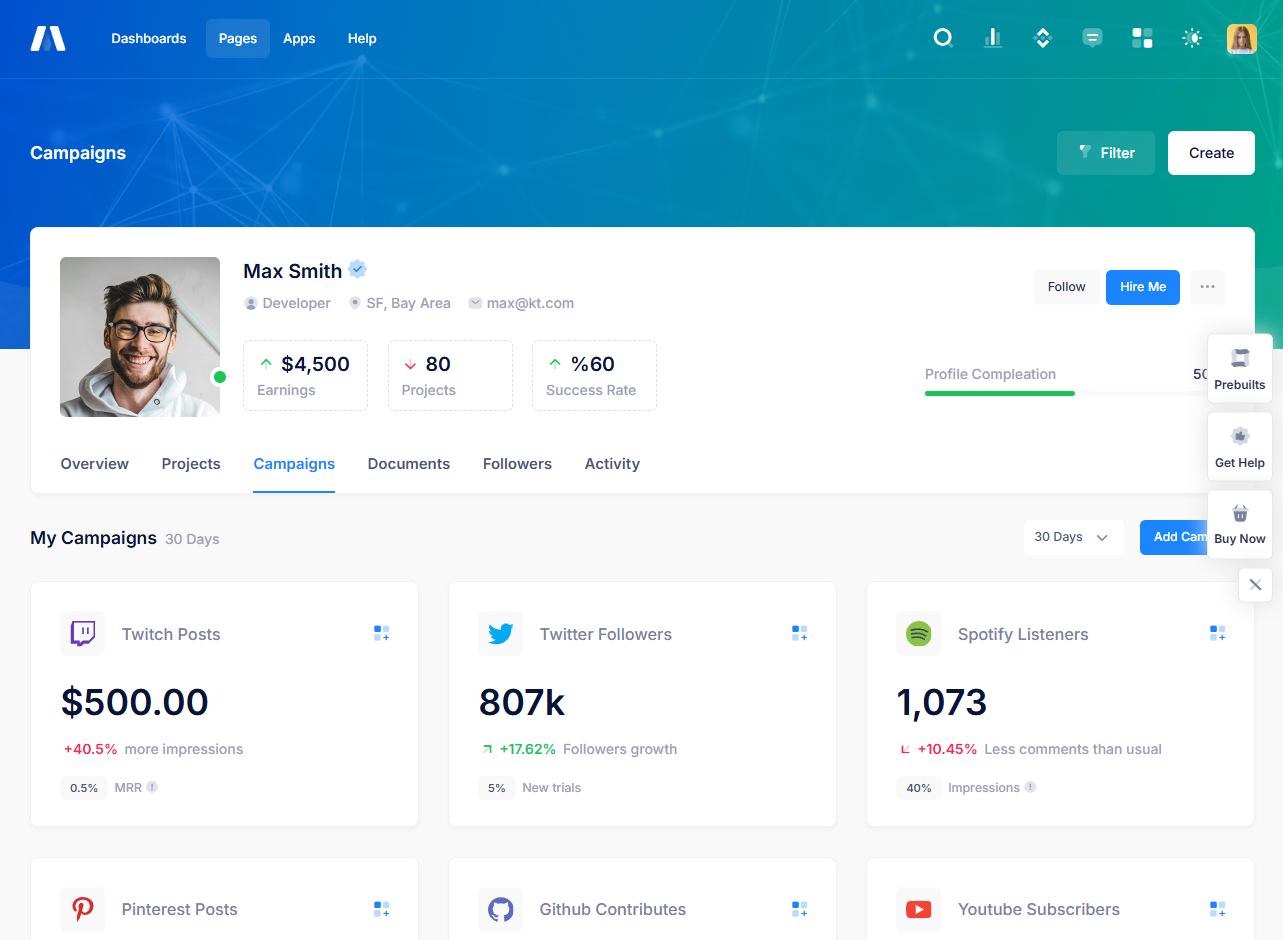Open Github Contributes card actions icon
The image size is (1283, 940).
[799, 909]
